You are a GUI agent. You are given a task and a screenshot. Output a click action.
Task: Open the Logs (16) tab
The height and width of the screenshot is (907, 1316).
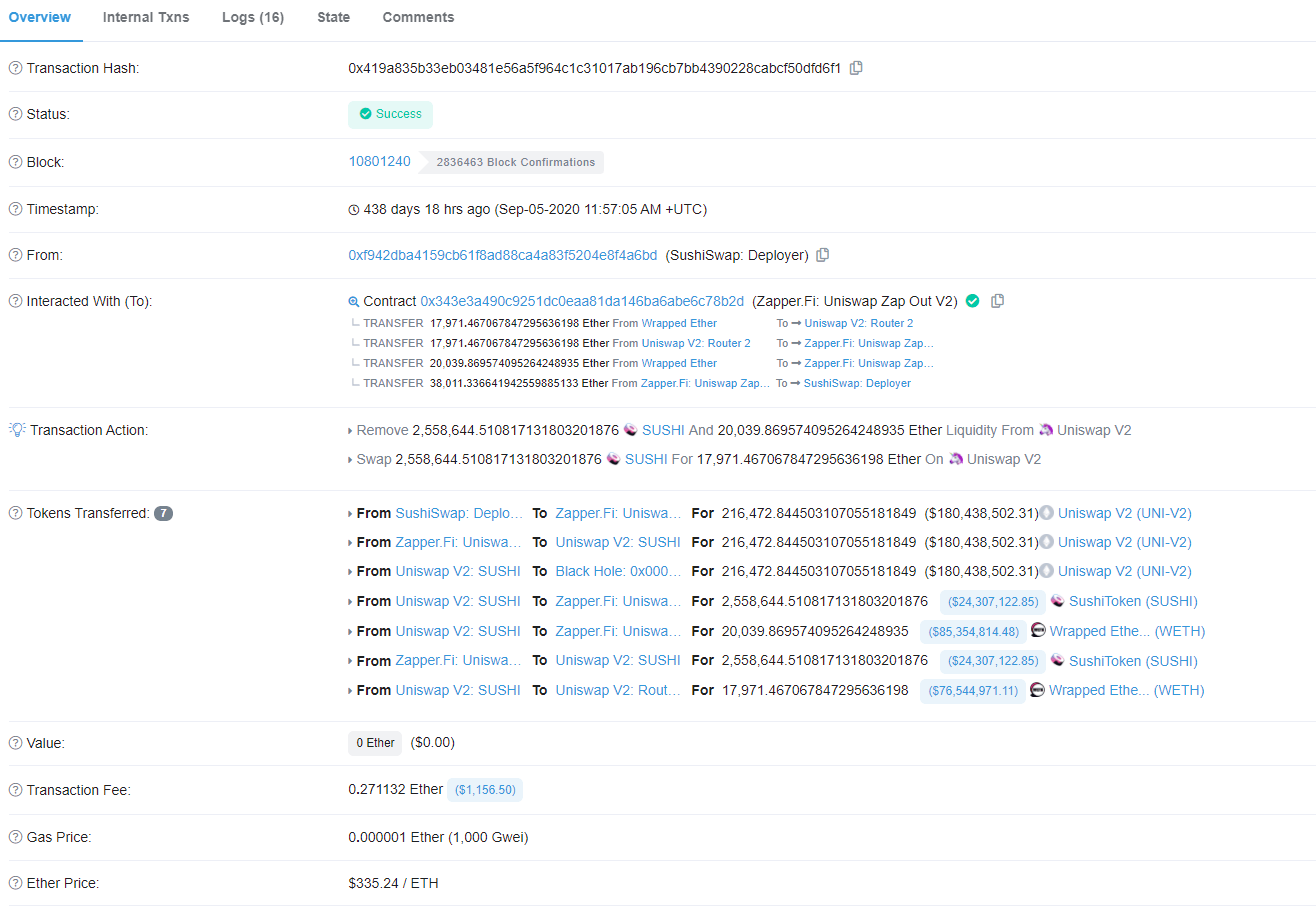click(253, 17)
